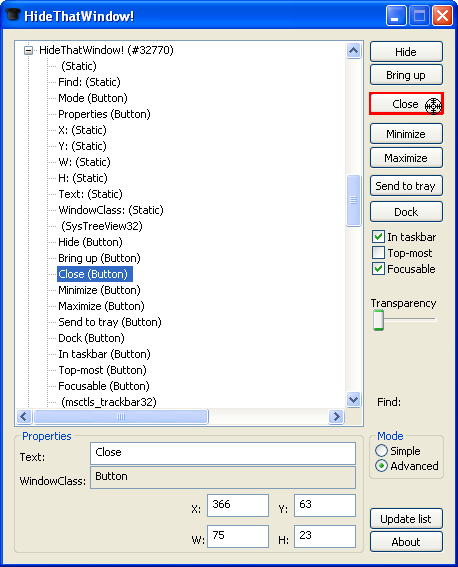Select the (SysTreeView32) tree entry
Viewport: 458px width, 567px height.
tap(102, 226)
